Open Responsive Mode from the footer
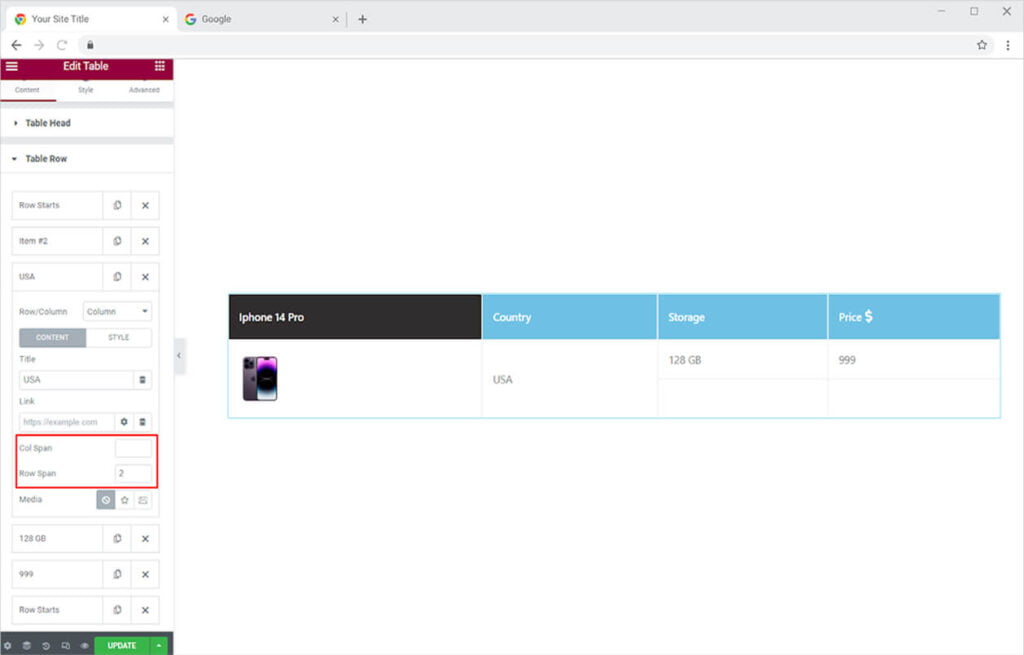The image size is (1024, 655). 65,646
